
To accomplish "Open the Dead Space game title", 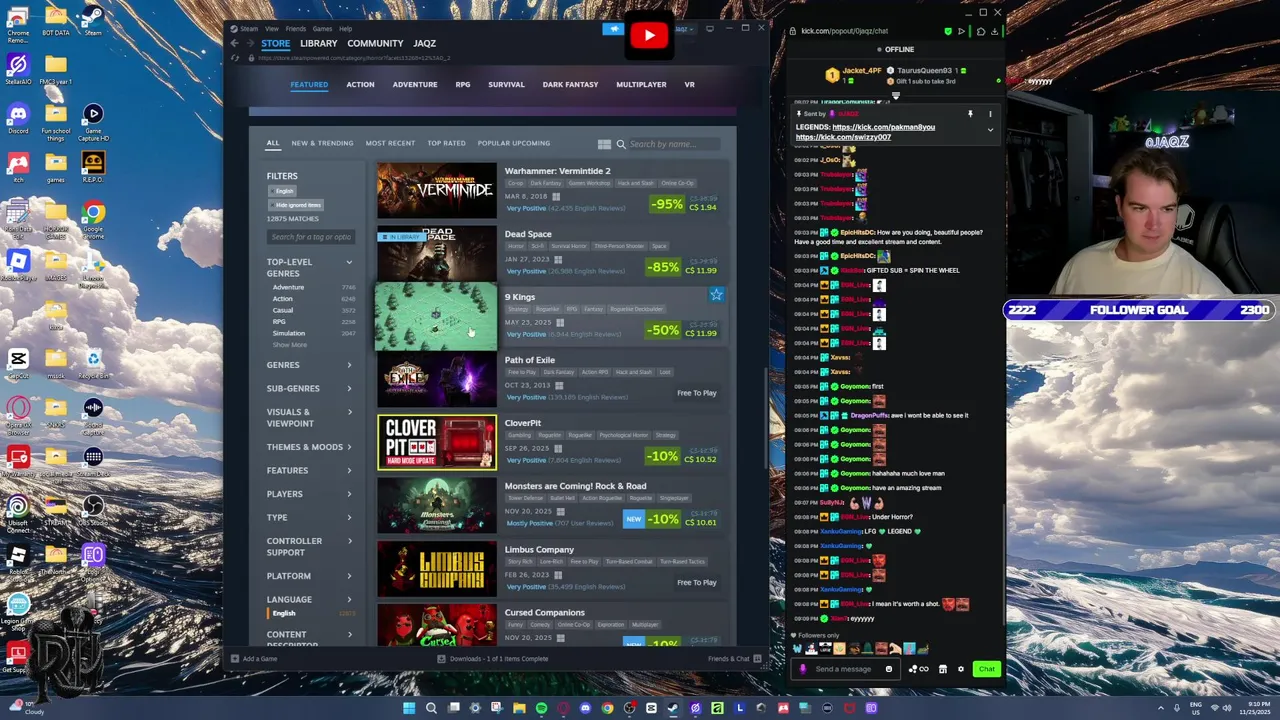I will tap(528, 234).
